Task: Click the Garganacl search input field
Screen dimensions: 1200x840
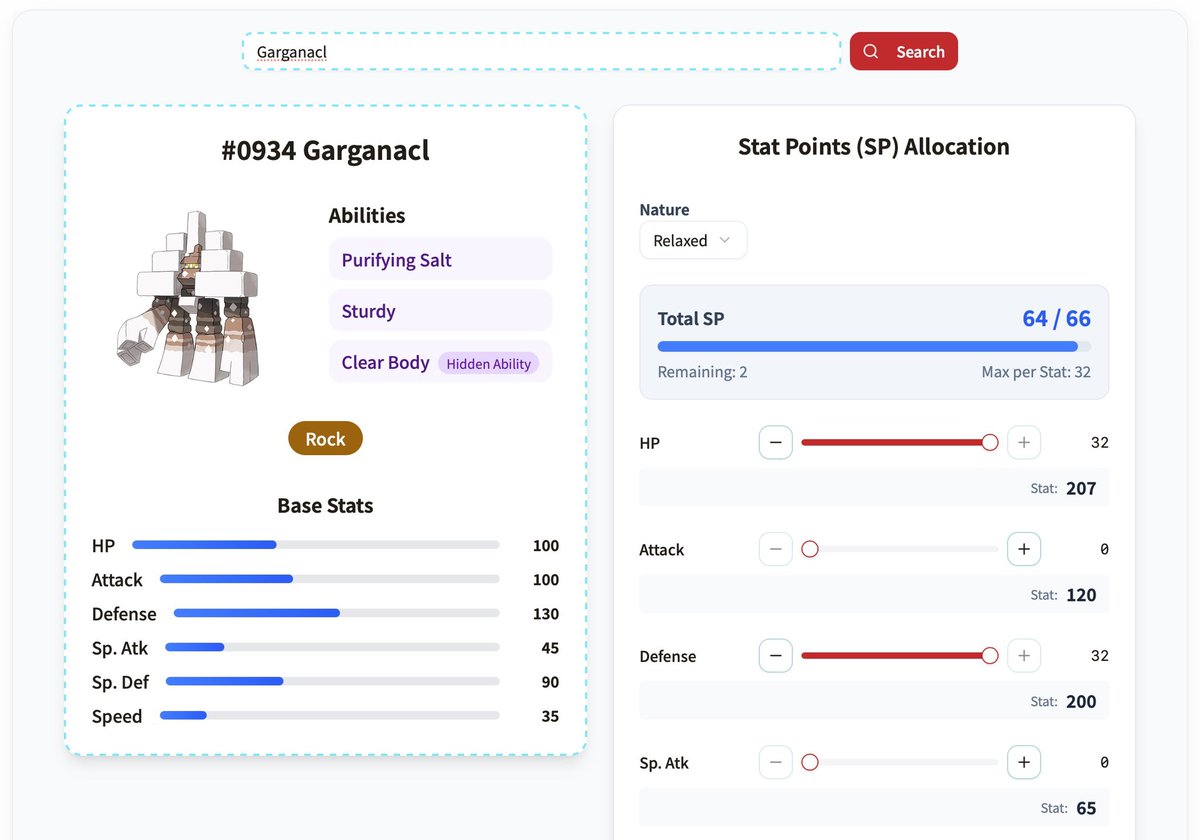Action: click(x=541, y=51)
